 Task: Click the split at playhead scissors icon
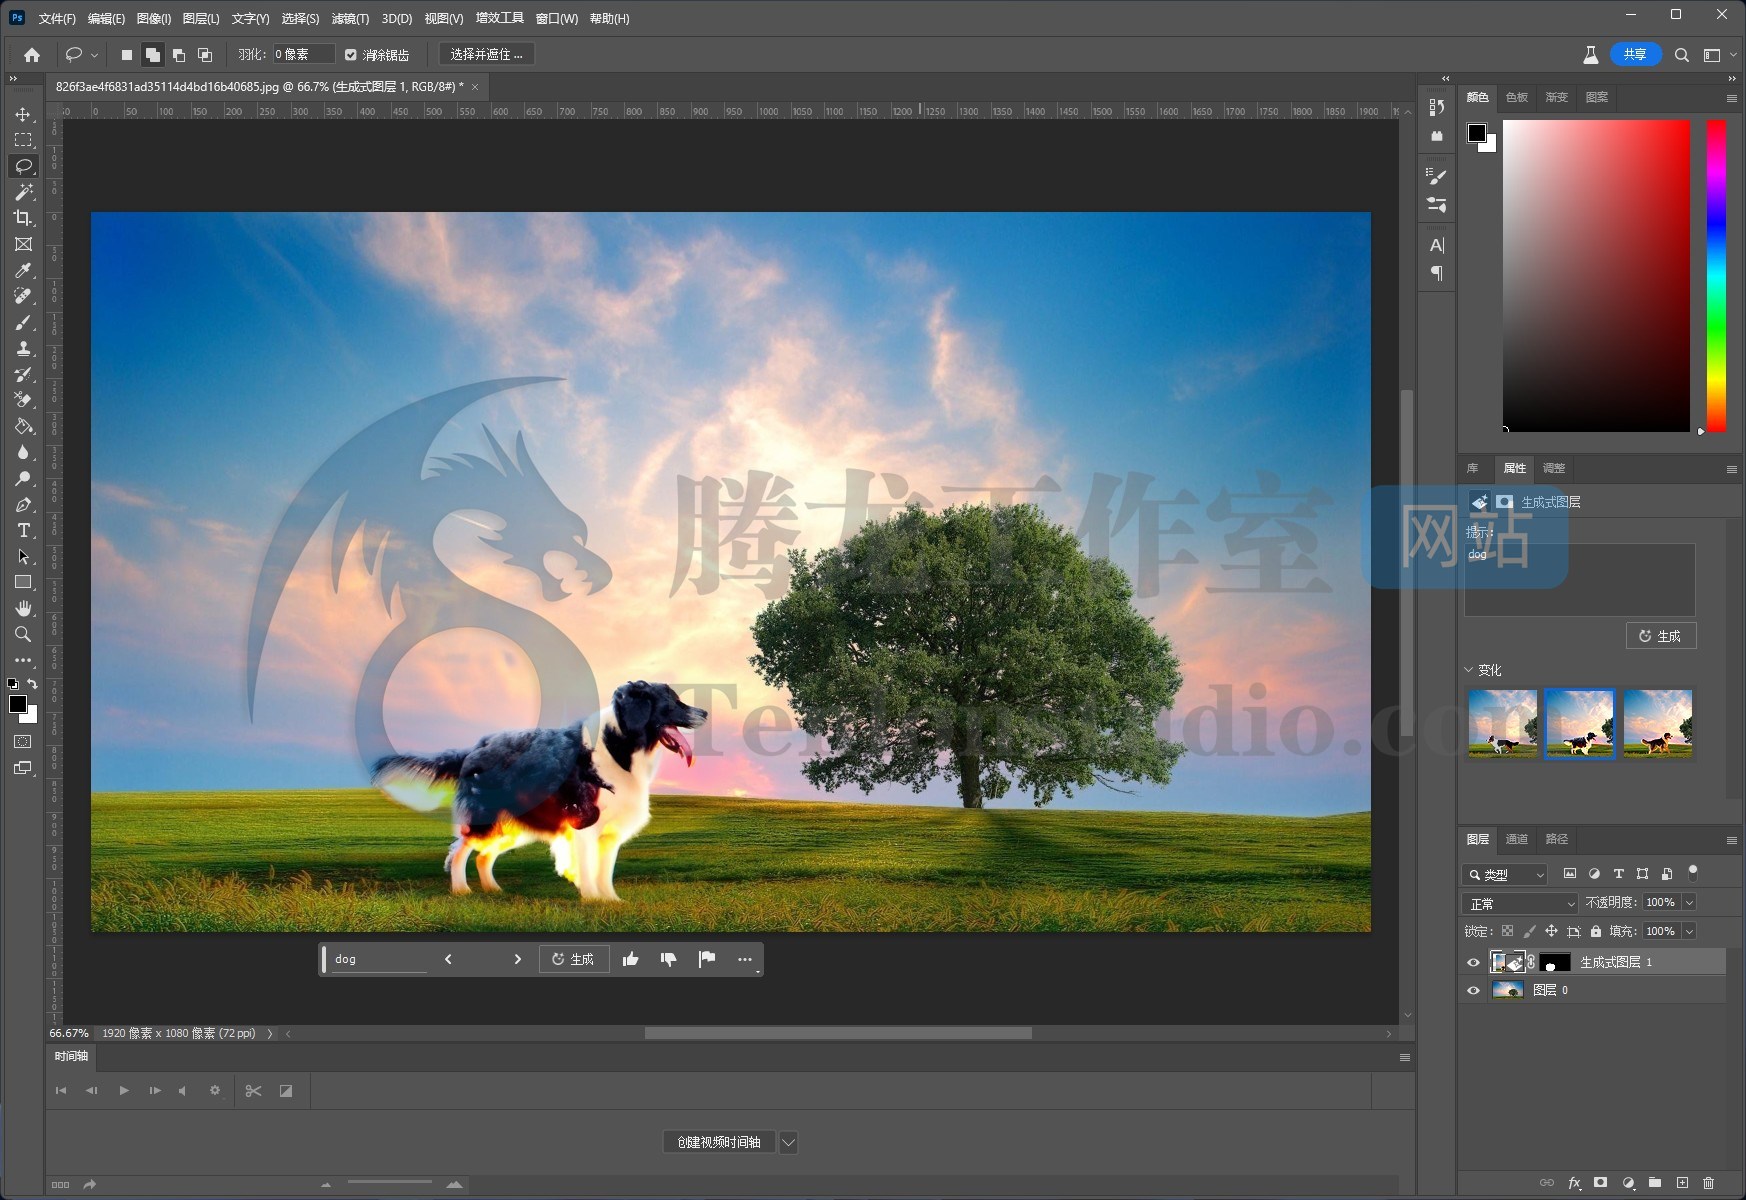253,1091
